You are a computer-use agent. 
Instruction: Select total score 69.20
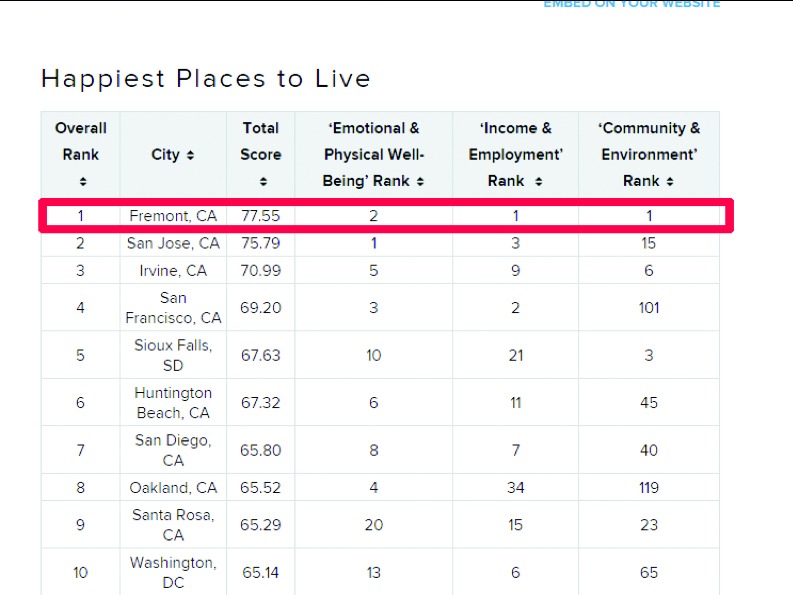click(x=260, y=308)
